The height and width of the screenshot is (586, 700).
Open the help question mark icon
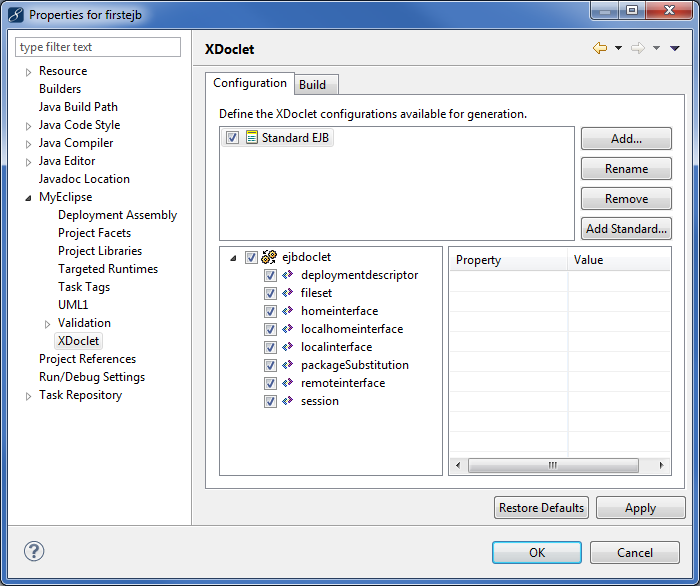tap(34, 551)
